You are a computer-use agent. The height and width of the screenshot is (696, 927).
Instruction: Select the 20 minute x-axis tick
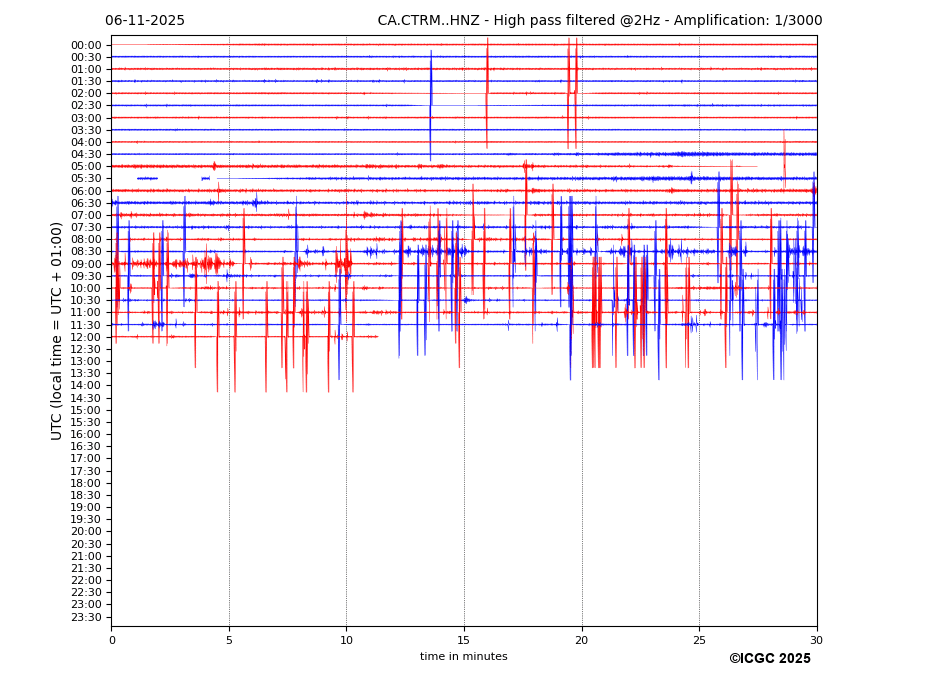pyautogui.click(x=581, y=640)
